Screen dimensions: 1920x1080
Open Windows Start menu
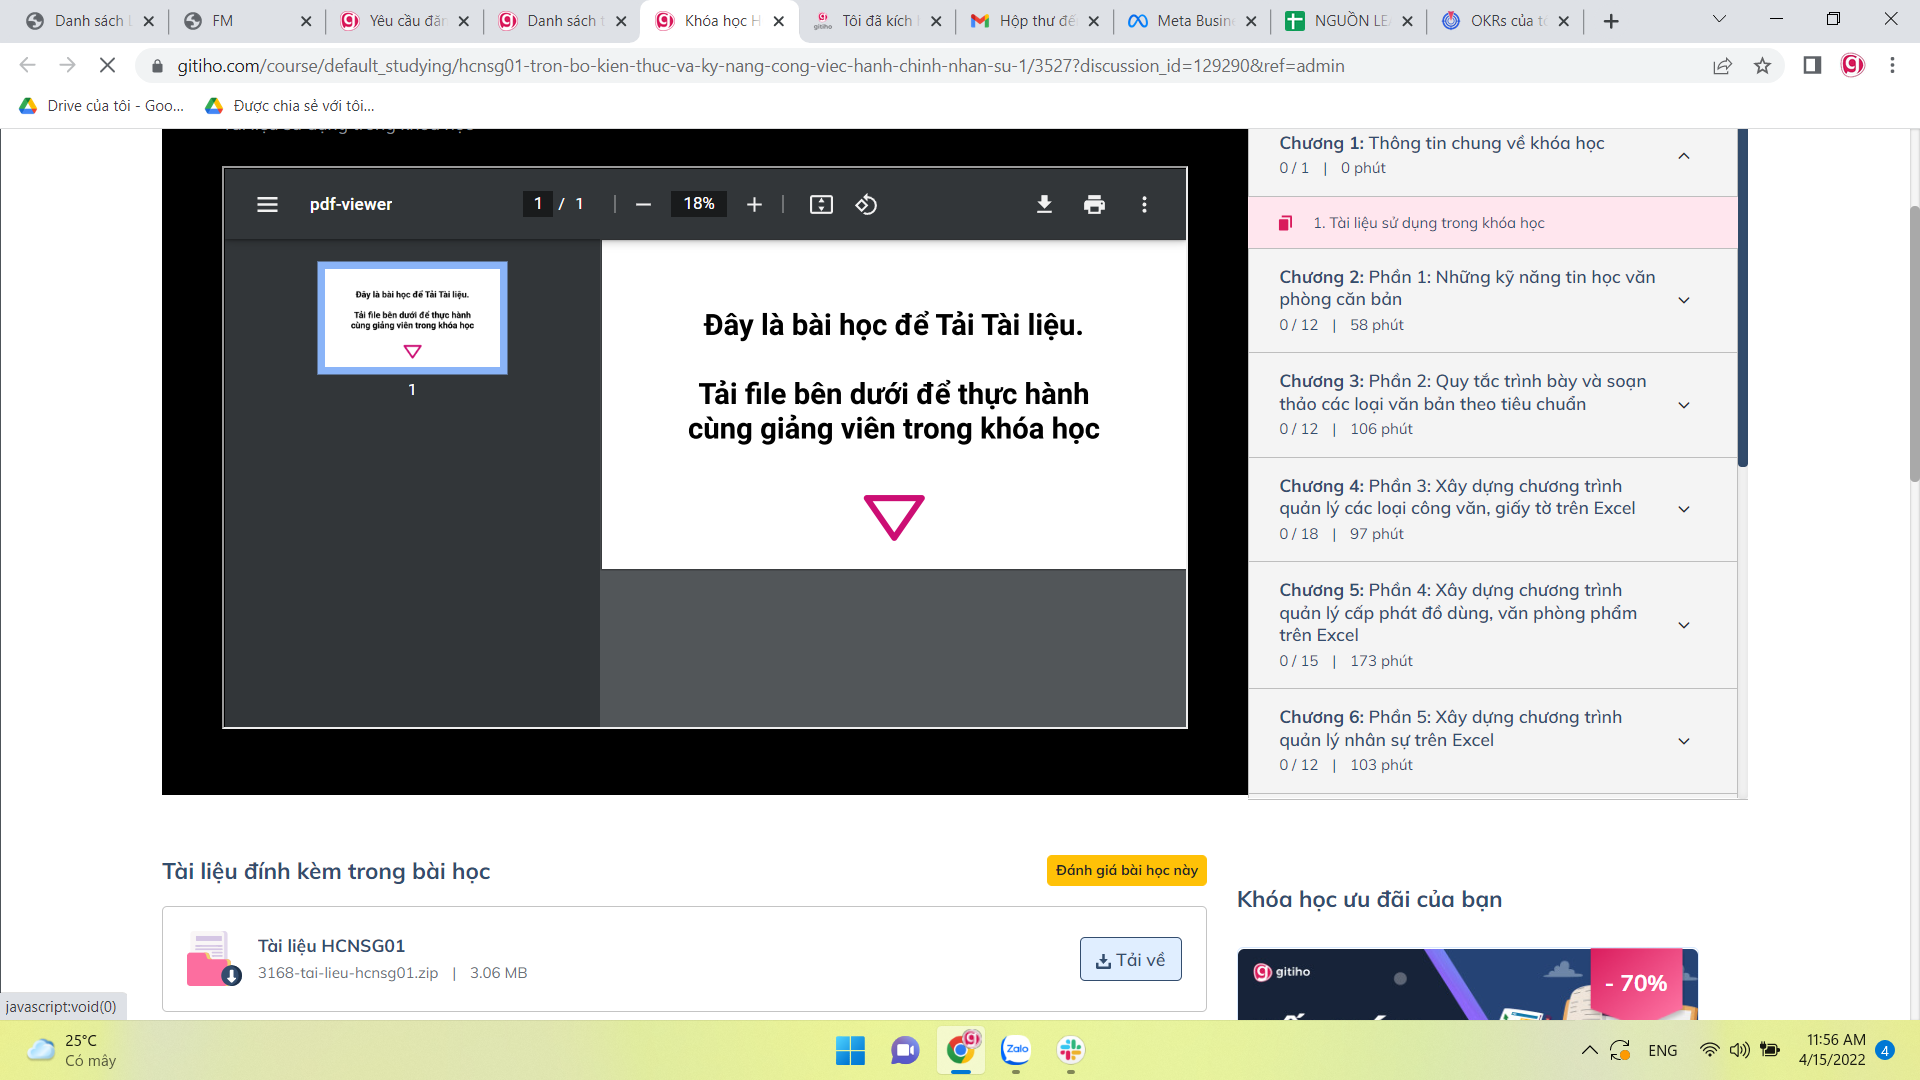(x=850, y=1050)
